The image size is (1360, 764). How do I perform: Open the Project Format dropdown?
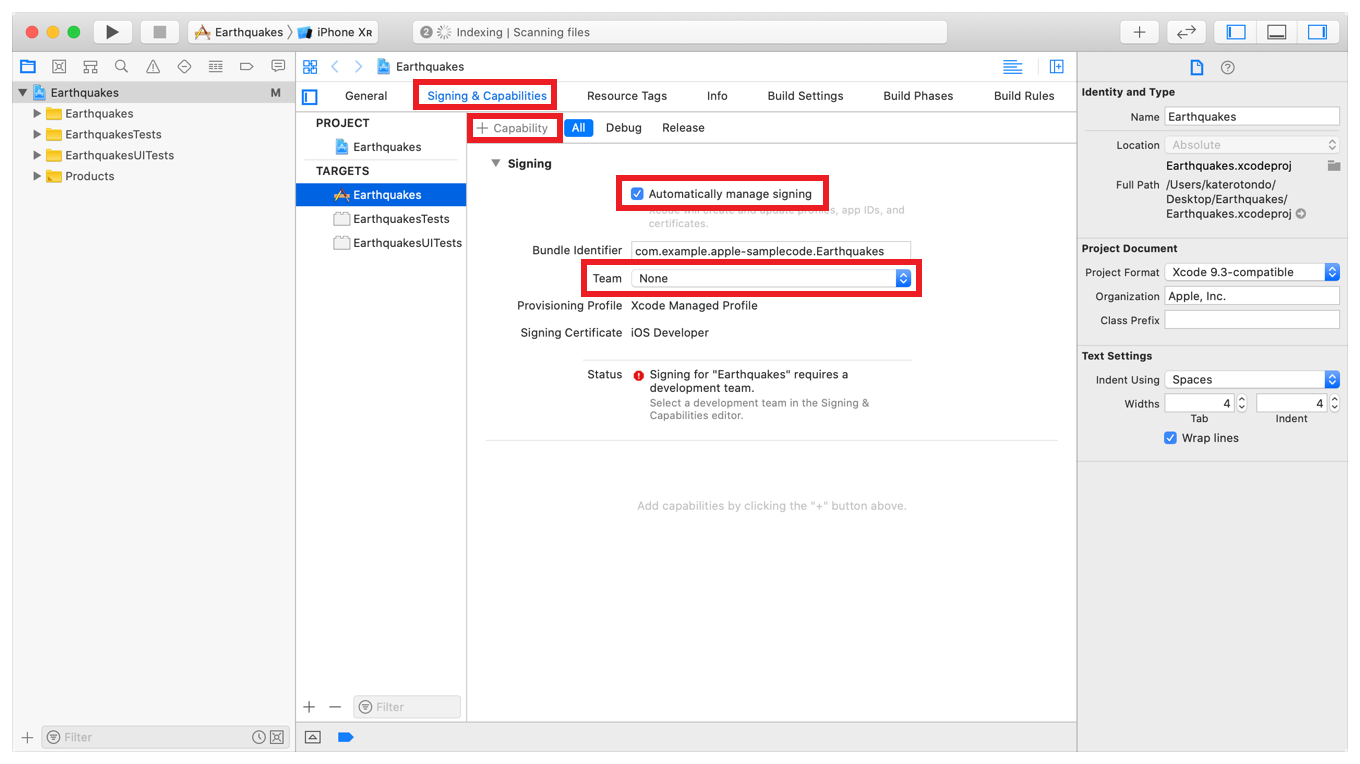coord(1252,272)
